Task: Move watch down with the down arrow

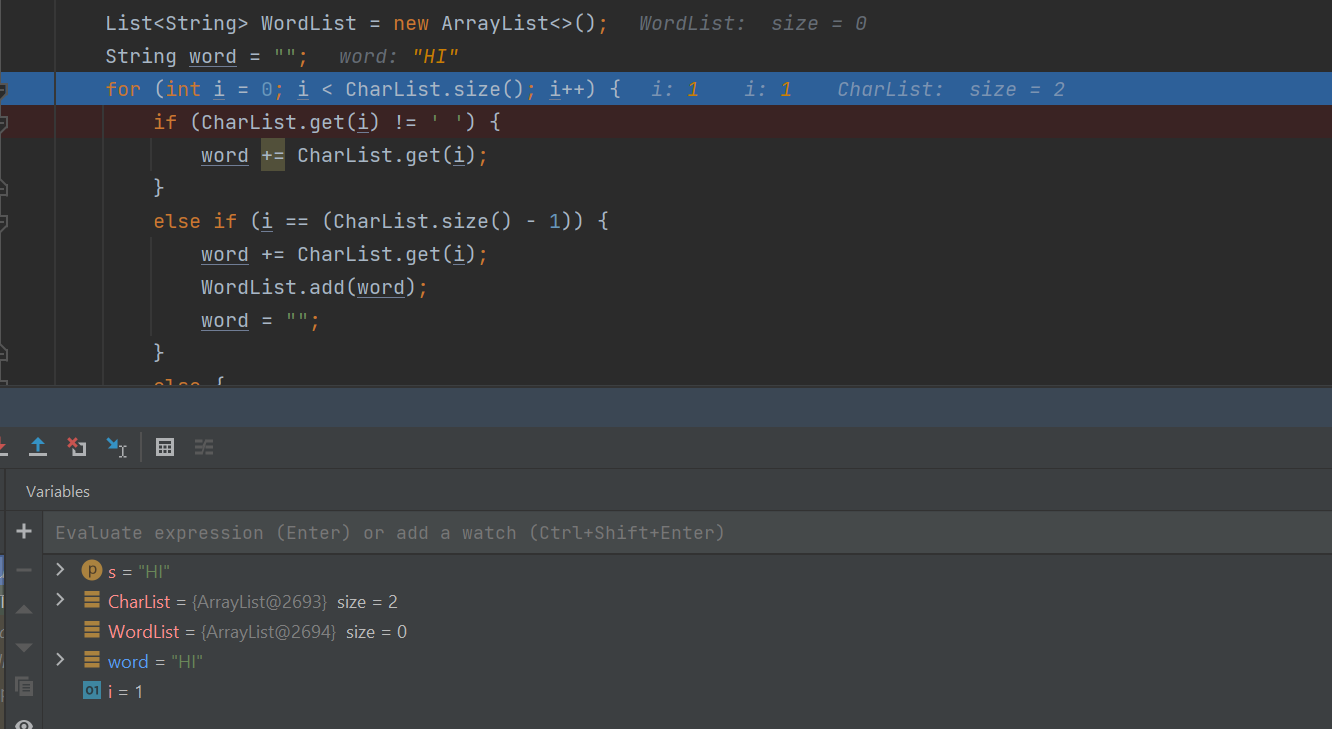Action: 24,648
